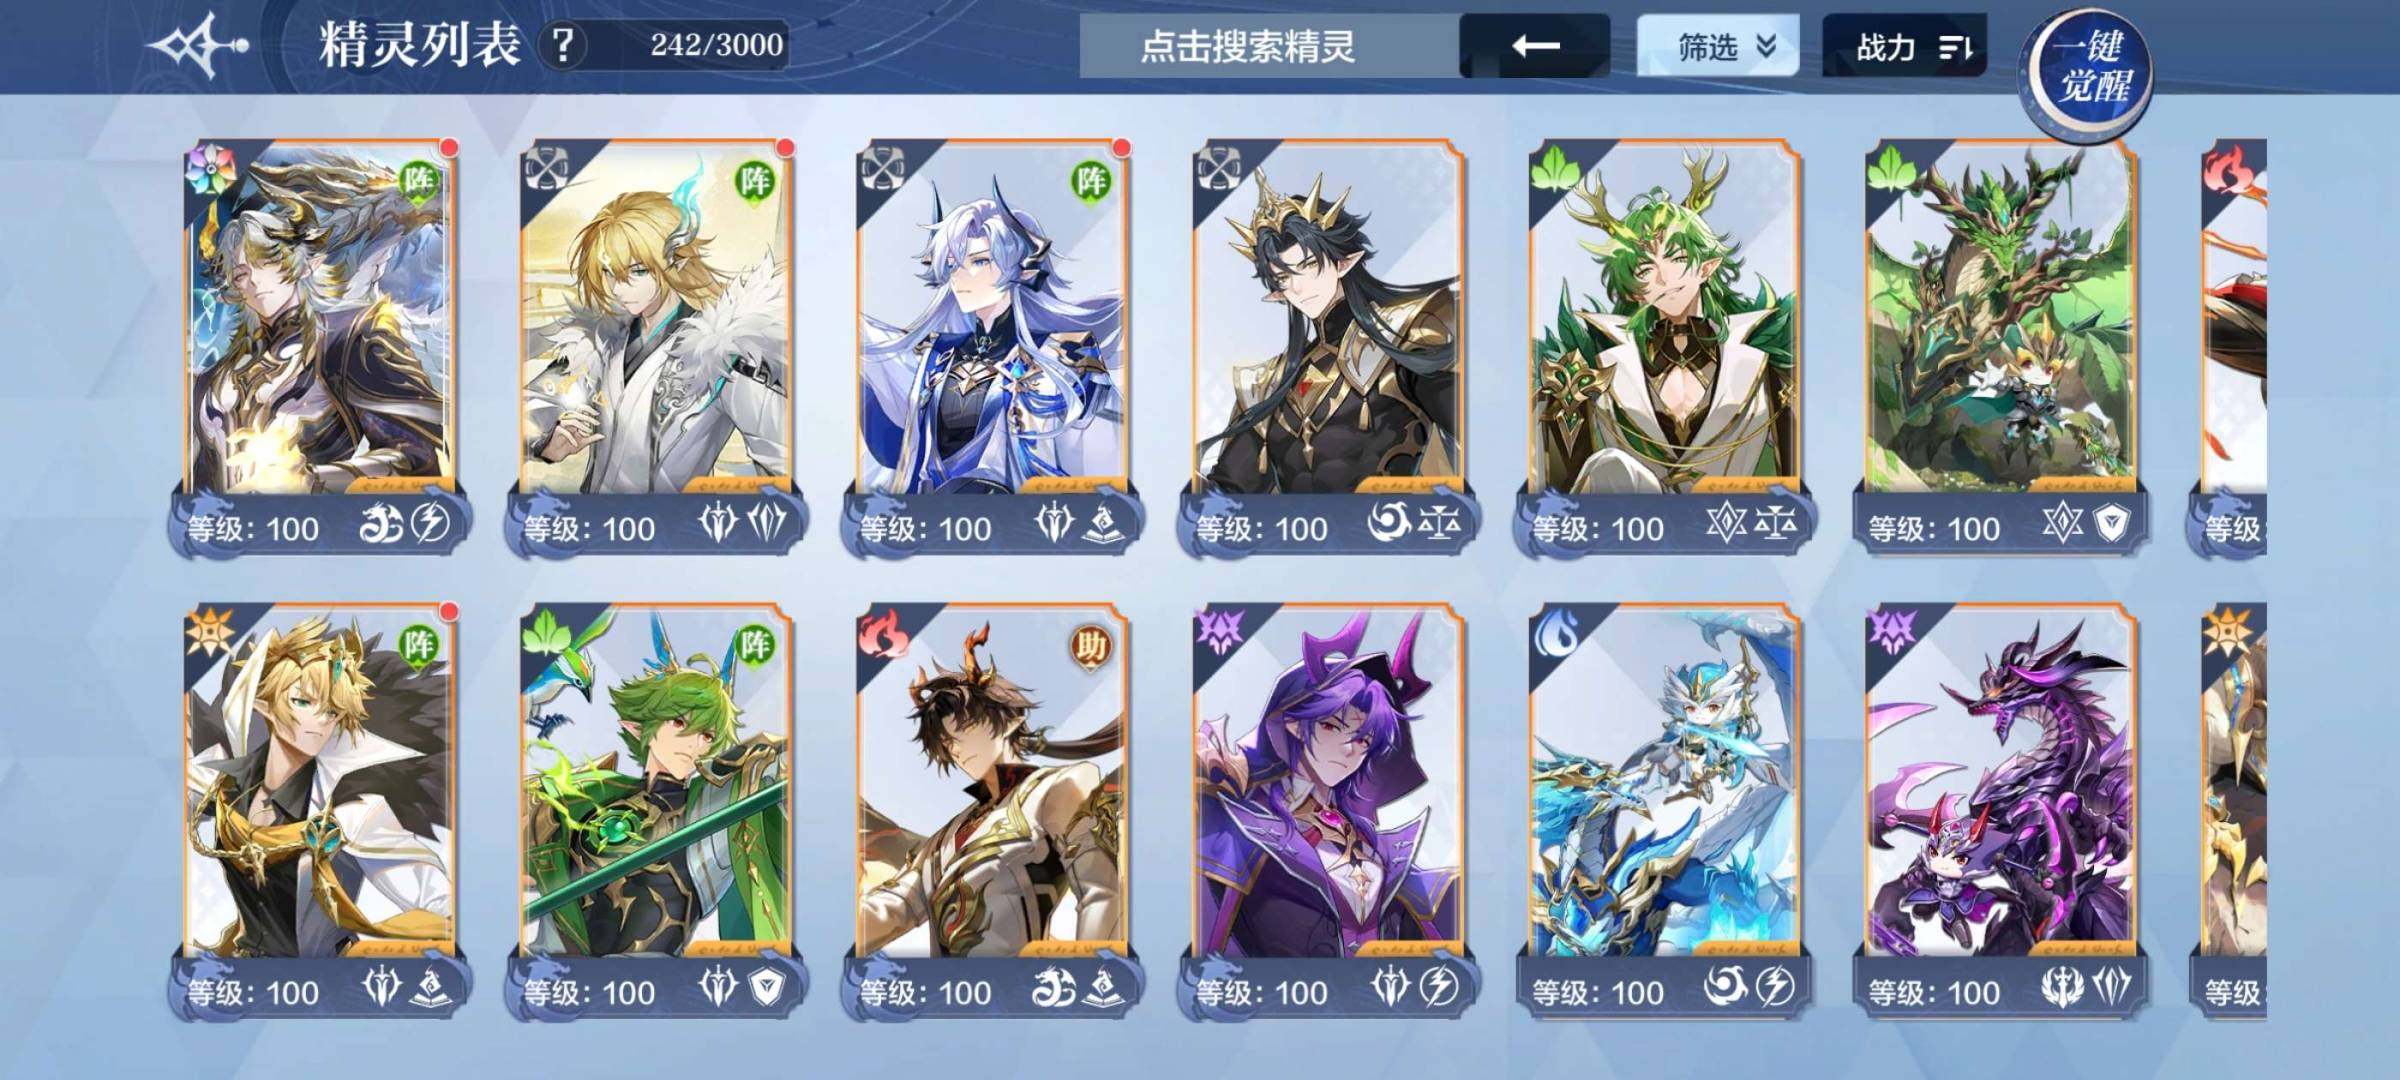The height and width of the screenshot is (1080, 2400).
Task: Select the purple dragon spirit card
Action: click(x=1999, y=810)
